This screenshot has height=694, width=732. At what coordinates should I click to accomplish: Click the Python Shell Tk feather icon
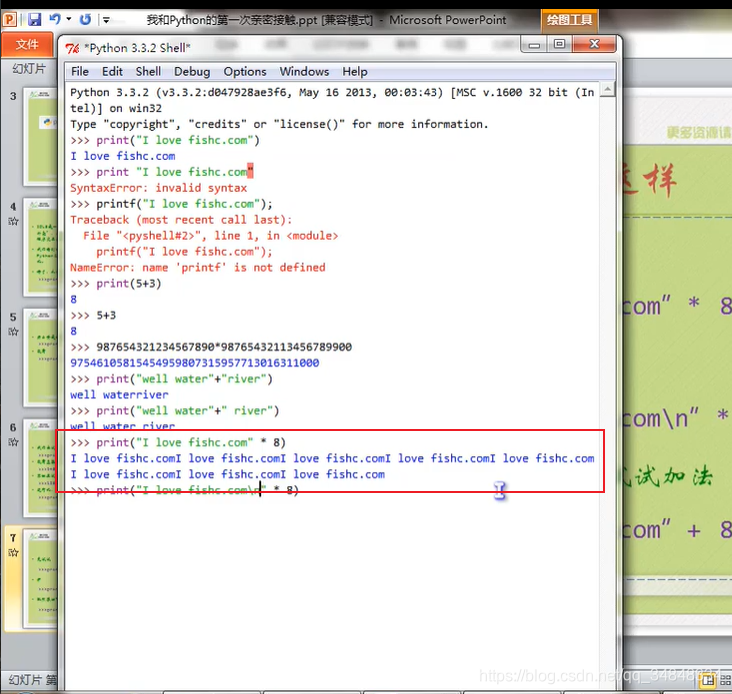tap(72, 48)
